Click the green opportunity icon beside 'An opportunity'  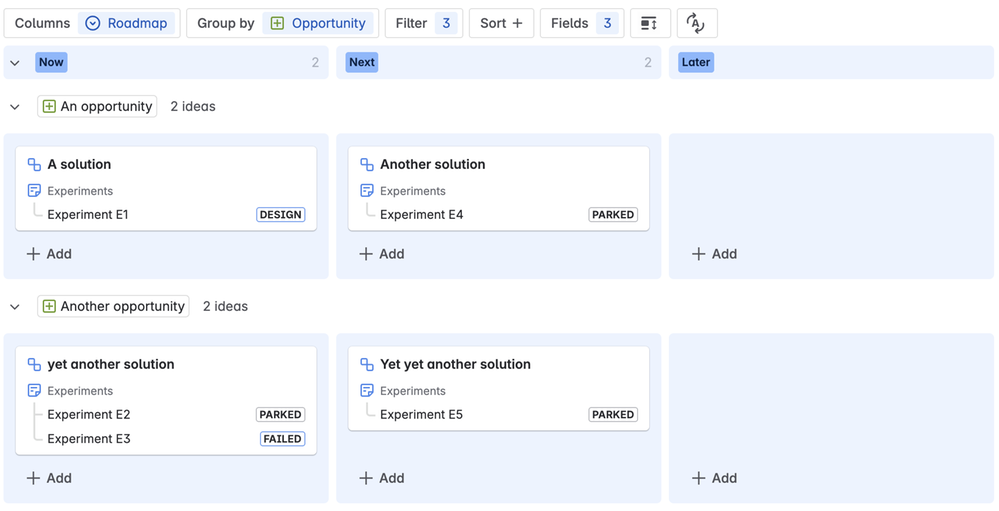point(49,106)
